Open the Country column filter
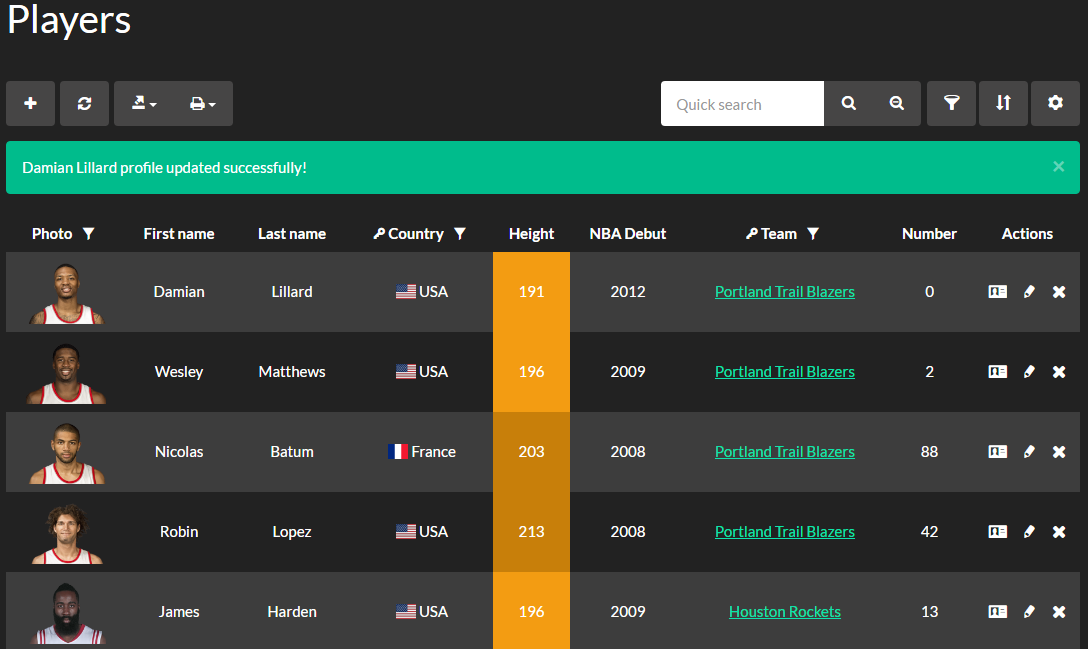This screenshot has height=649, width=1088. click(x=460, y=234)
